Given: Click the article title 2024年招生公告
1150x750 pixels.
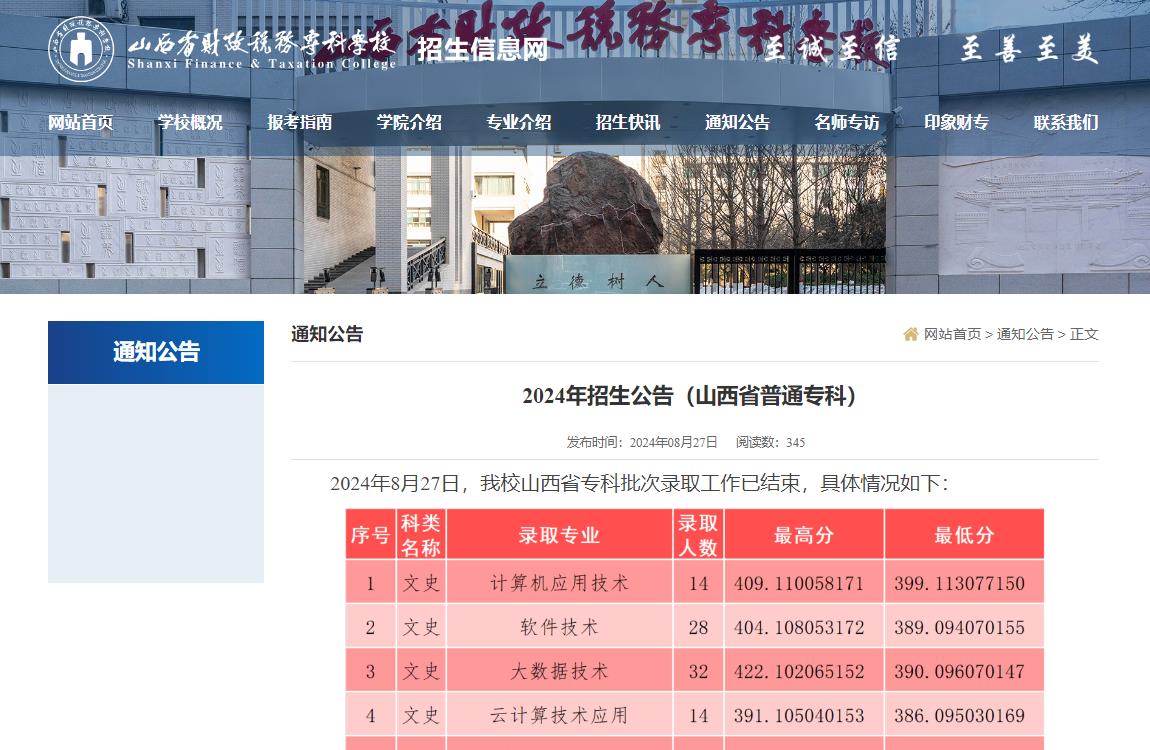Looking at the screenshot, I should click(690, 397).
